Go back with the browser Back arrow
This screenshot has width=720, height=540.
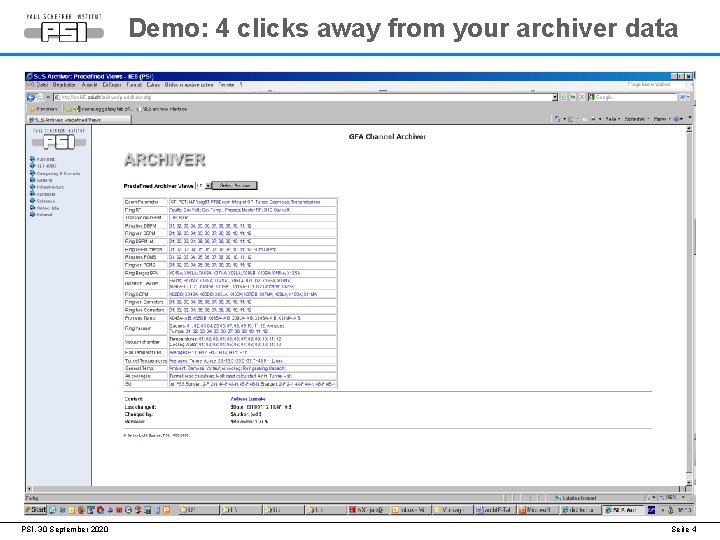pyautogui.click(x=31, y=97)
